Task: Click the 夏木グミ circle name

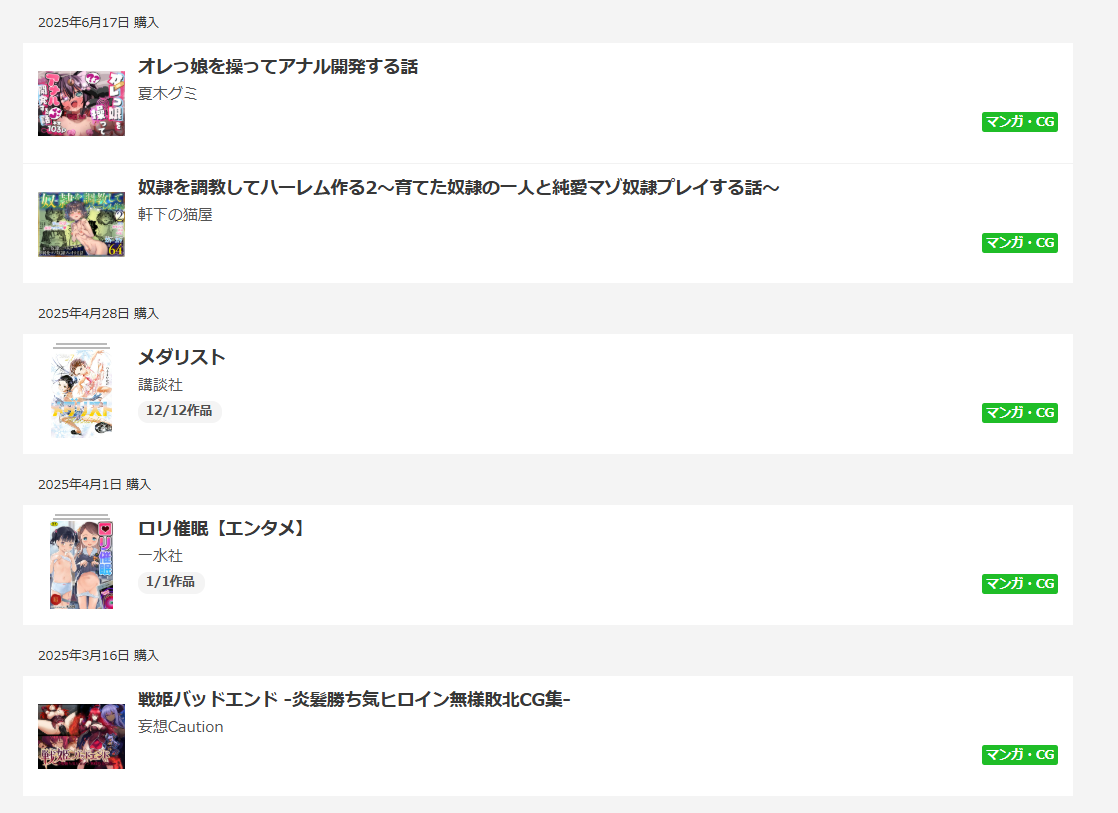Action: pos(168,94)
